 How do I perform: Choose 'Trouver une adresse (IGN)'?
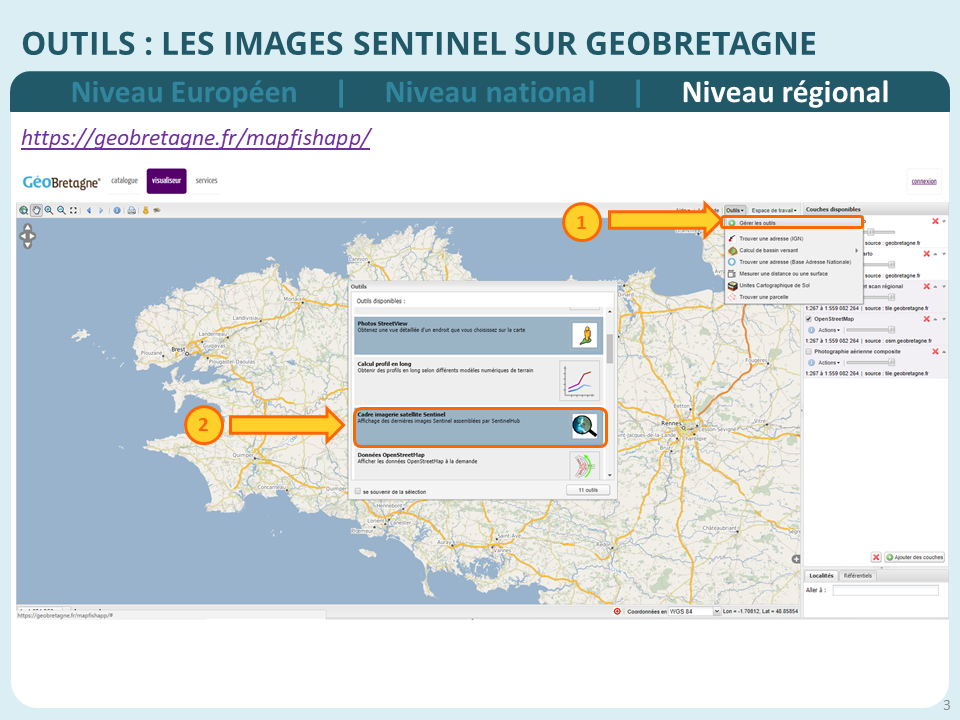(x=793, y=239)
